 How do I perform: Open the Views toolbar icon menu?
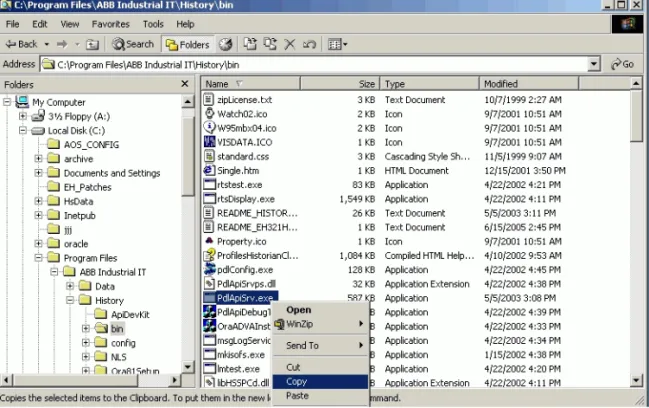coord(337,44)
